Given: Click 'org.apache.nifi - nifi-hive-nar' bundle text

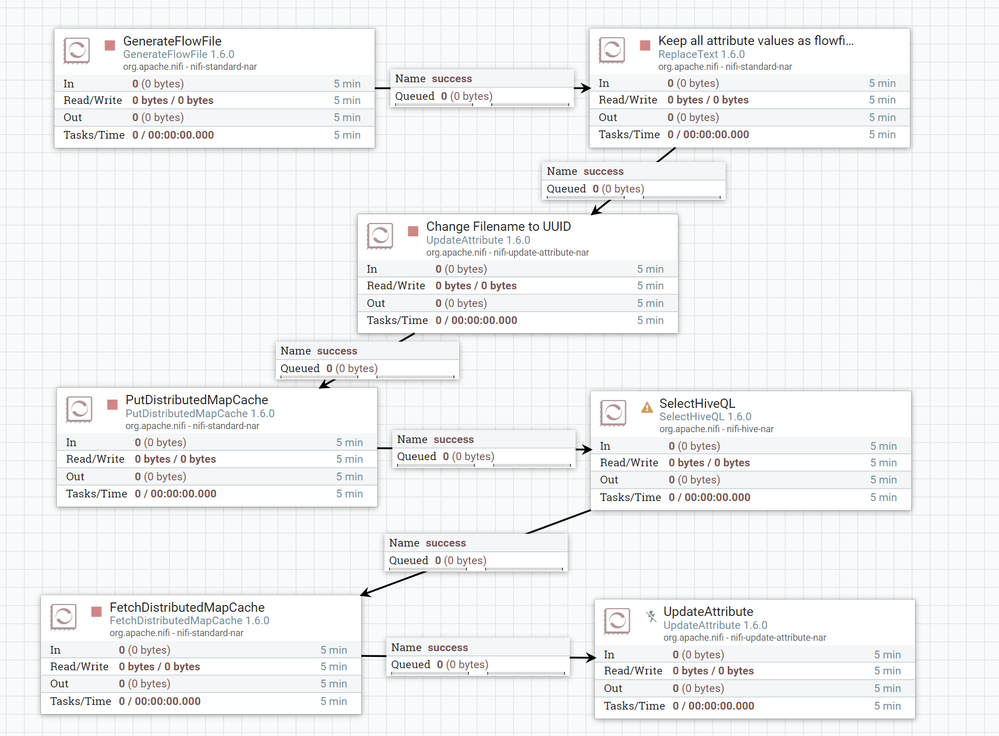Looking at the screenshot, I should [716, 429].
